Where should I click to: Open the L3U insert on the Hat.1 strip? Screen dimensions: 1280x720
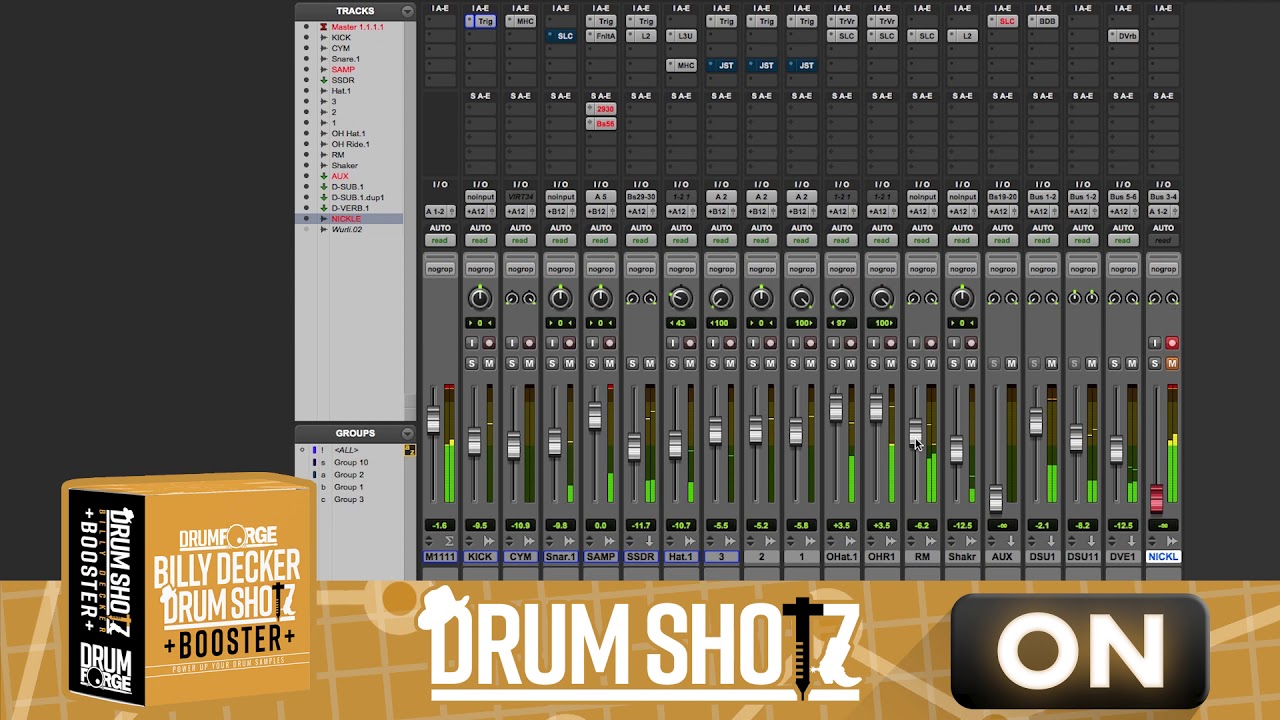pyautogui.click(x=681, y=36)
